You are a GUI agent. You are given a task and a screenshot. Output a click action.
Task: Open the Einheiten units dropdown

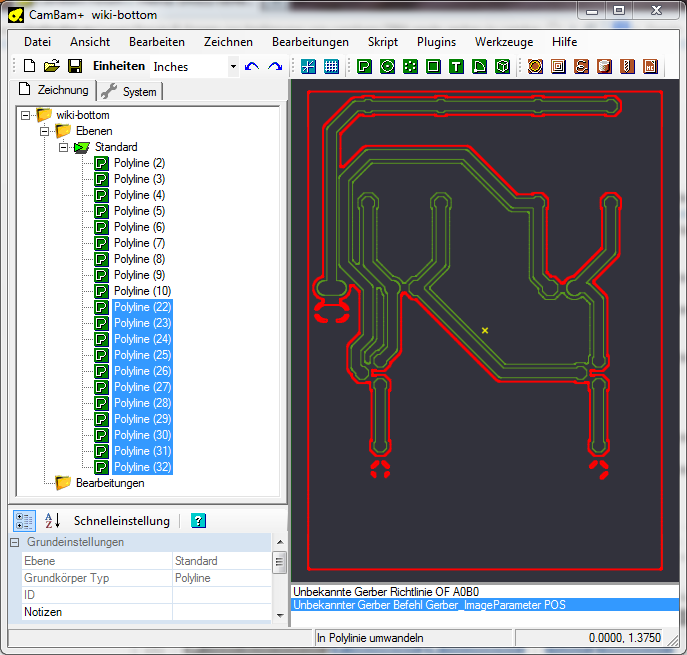click(233, 67)
